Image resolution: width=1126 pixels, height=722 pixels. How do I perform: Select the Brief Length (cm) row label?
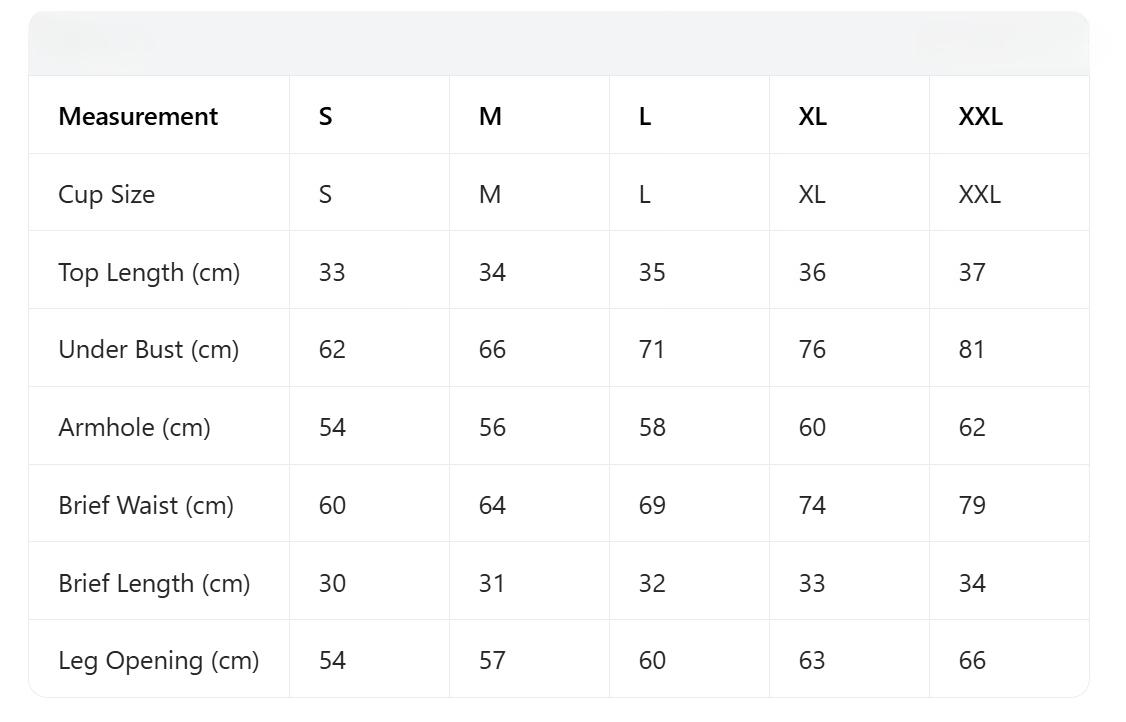154,583
